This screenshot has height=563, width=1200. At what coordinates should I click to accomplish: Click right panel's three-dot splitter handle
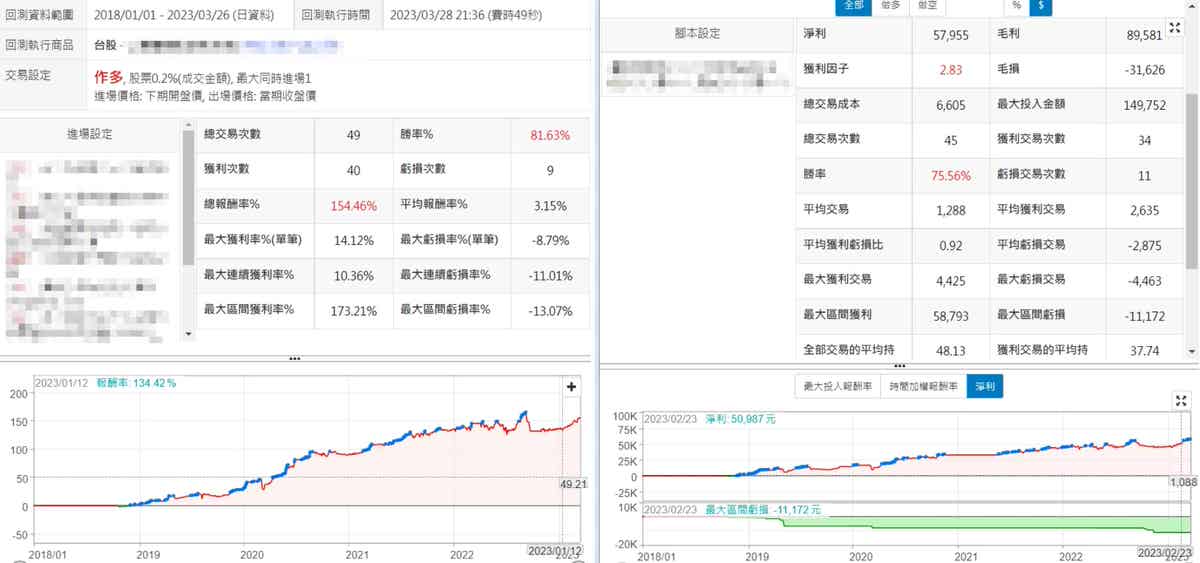coord(898,367)
